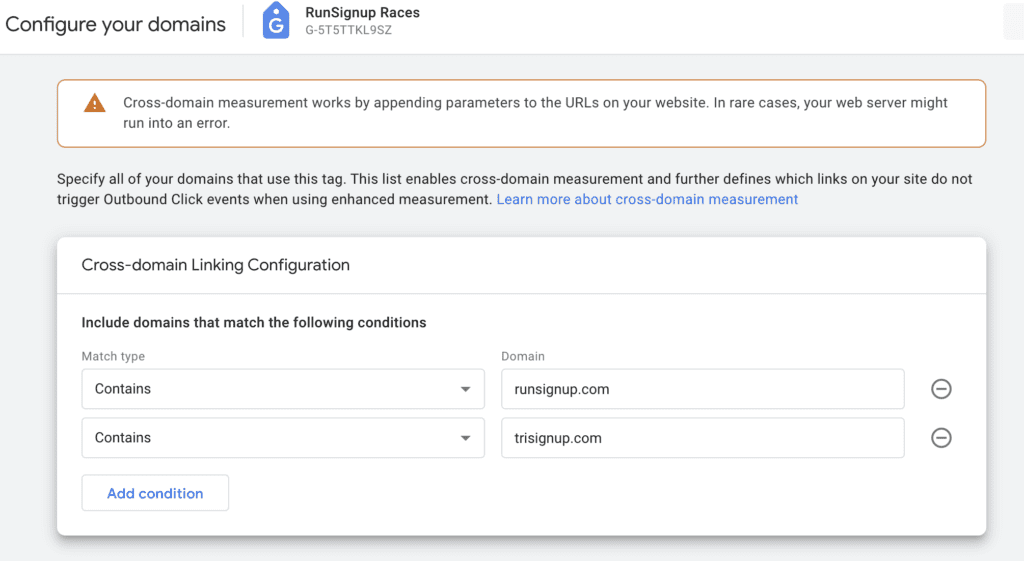
Task: Click the Cross-domain Linking Configuration header
Action: [216, 265]
